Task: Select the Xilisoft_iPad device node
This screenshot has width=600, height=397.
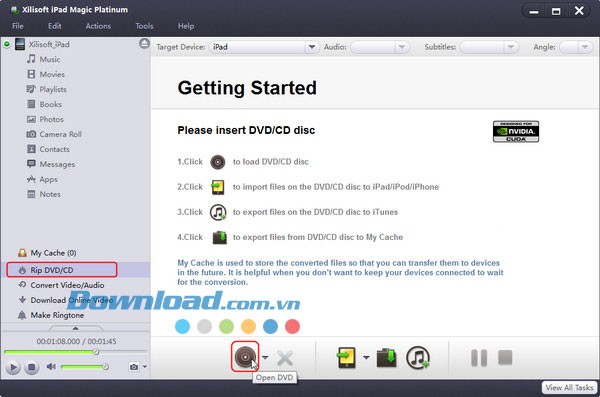Action: [49, 44]
